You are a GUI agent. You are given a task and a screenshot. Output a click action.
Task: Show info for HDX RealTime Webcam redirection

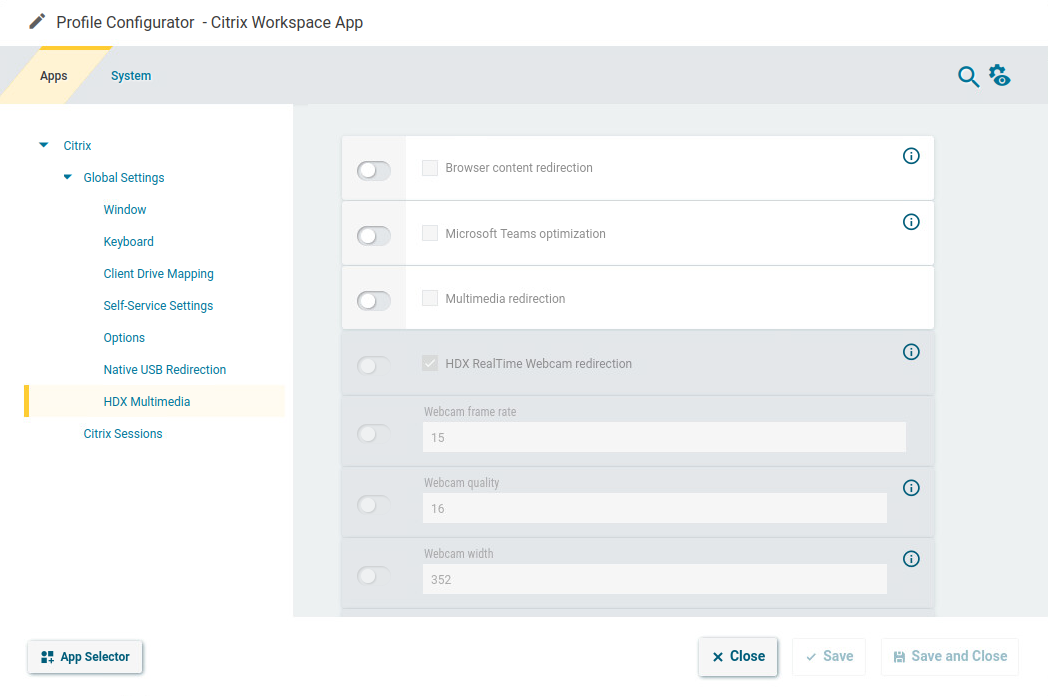coord(911,352)
